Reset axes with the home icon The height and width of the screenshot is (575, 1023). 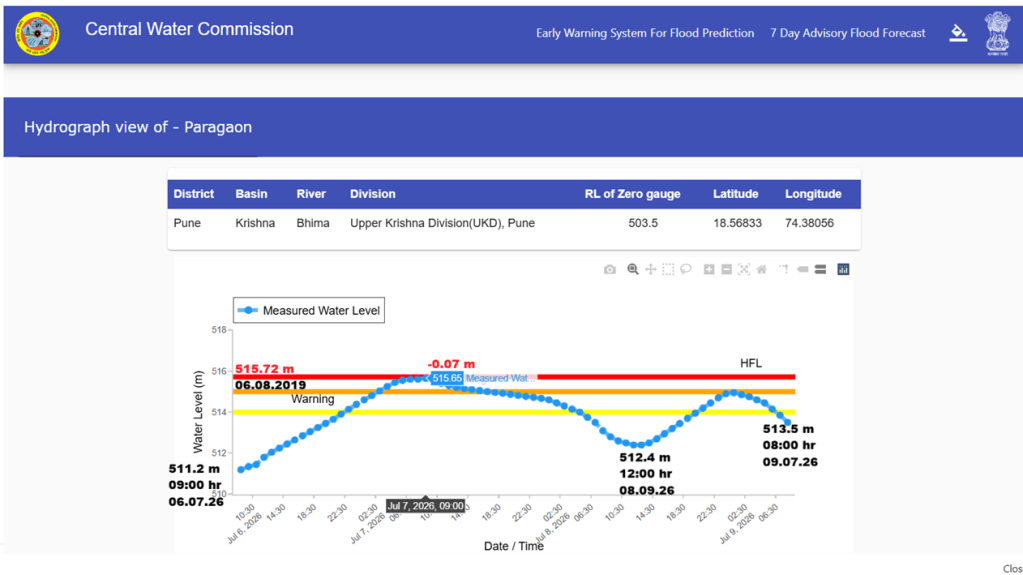tap(762, 270)
